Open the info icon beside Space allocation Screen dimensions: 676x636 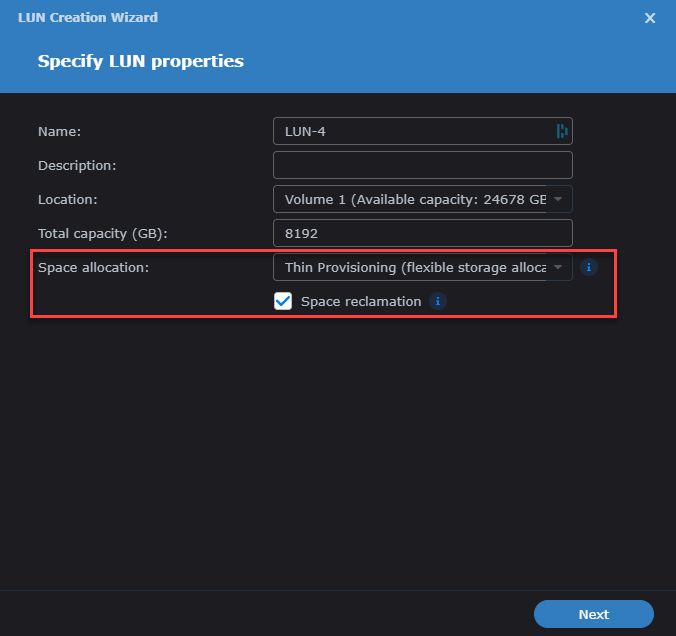(x=588, y=267)
